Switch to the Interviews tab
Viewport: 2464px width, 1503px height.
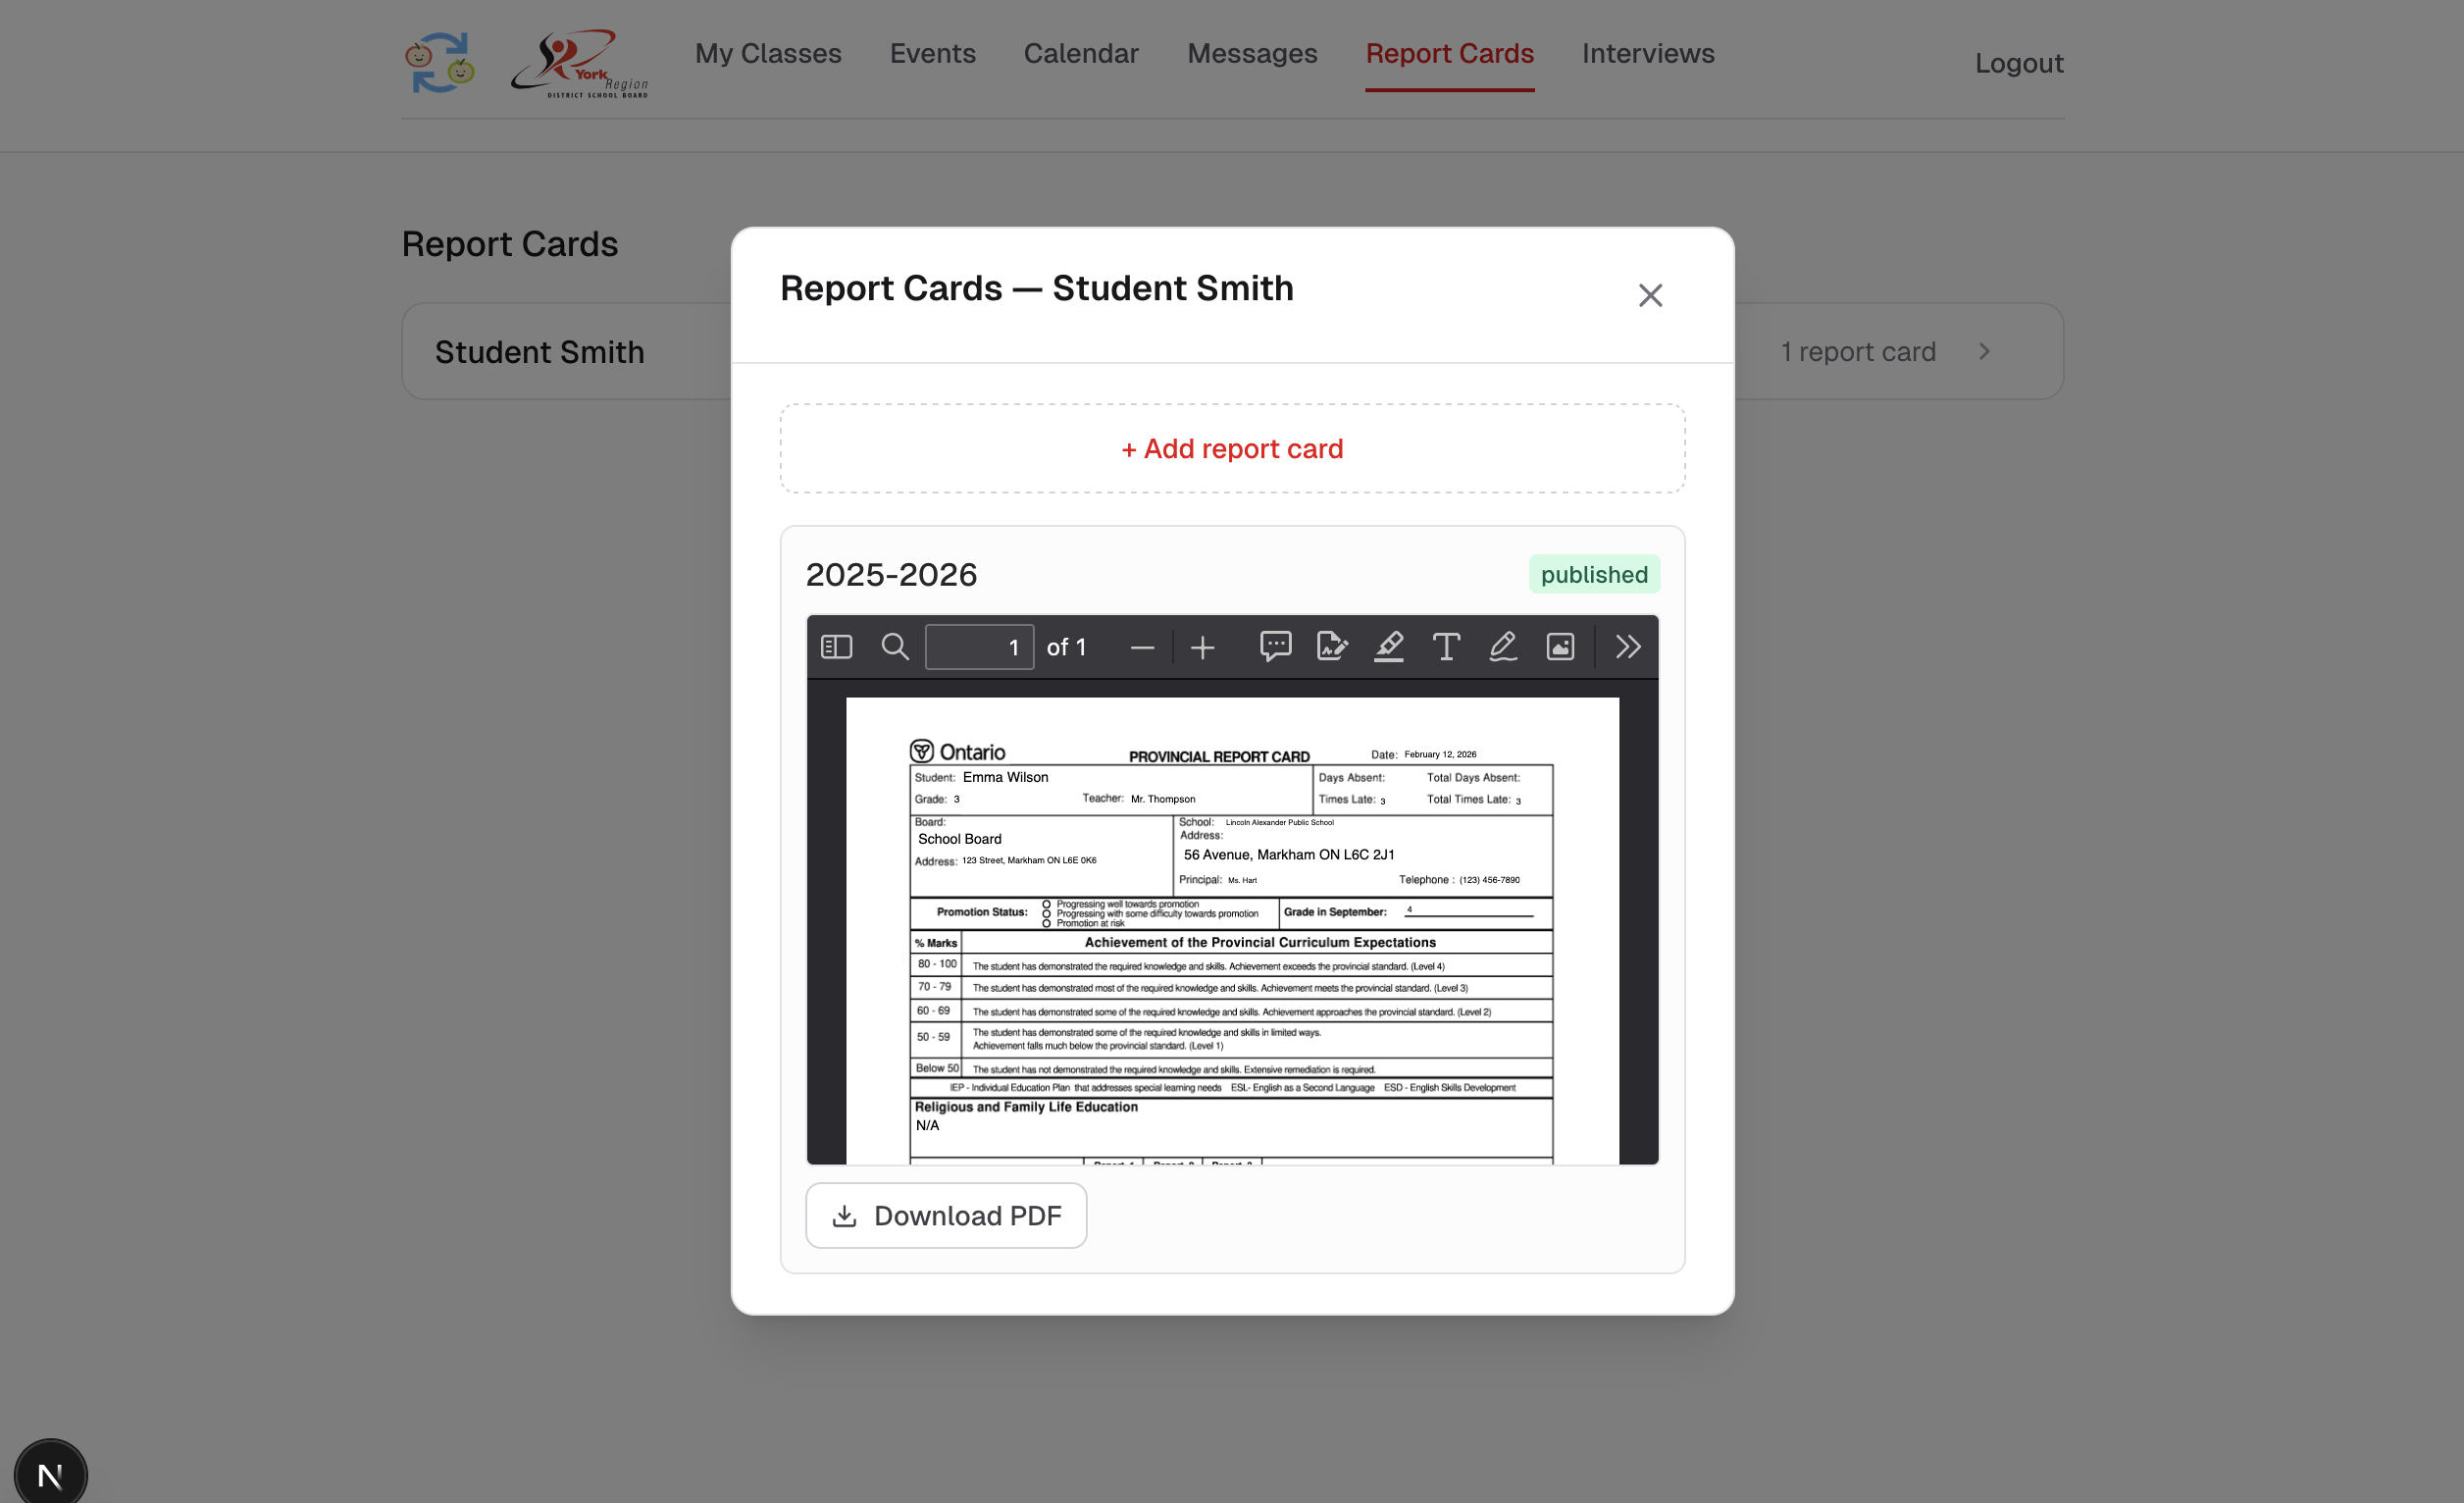tap(1647, 54)
